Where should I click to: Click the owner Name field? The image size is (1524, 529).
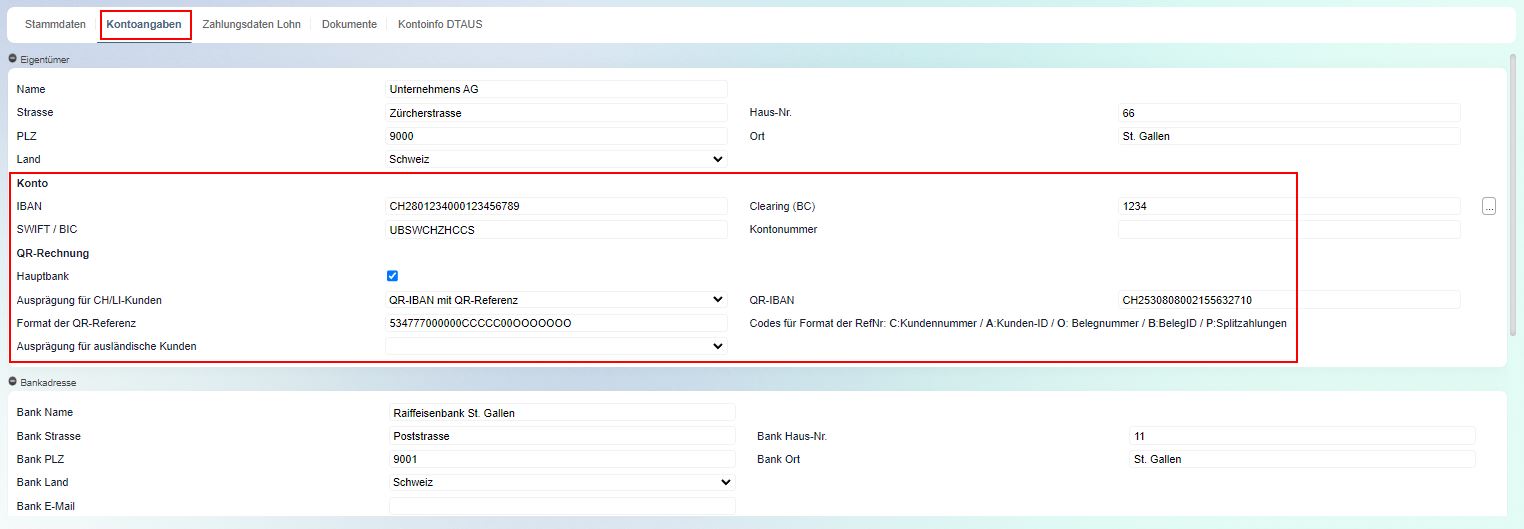556,89
